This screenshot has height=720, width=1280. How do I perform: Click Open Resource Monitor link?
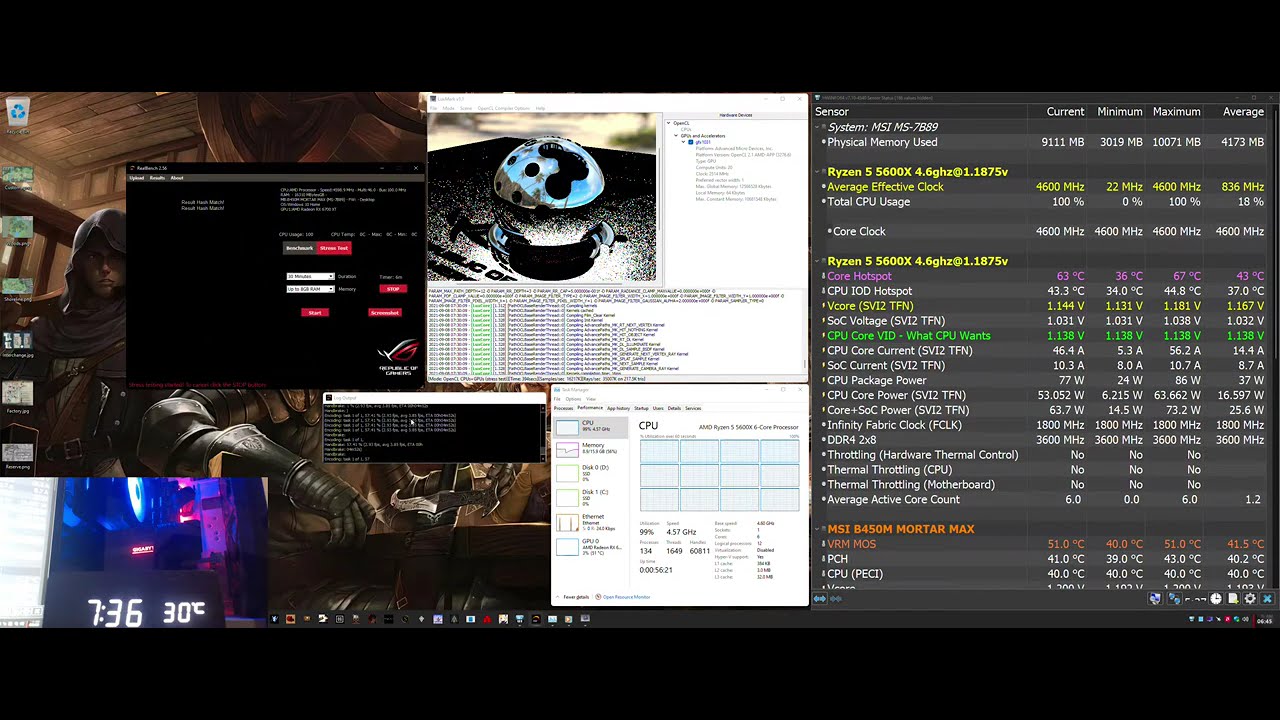pyautogui.click(x=626, y=597)
